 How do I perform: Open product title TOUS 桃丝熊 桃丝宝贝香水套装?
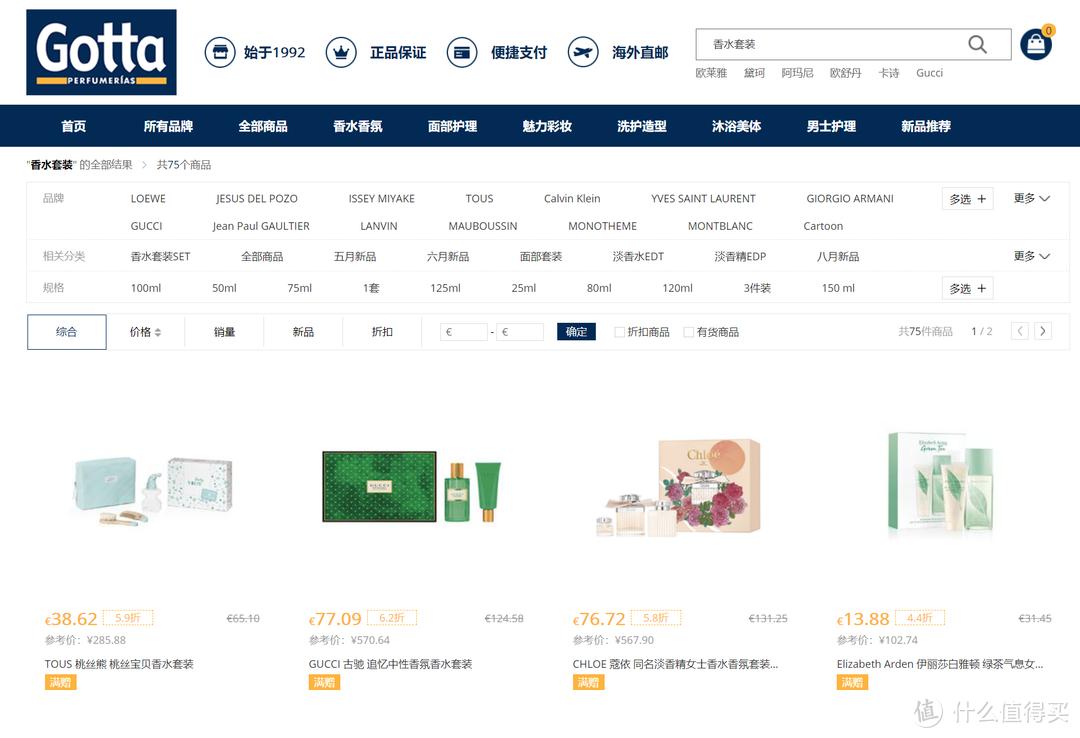pos(119,664)
